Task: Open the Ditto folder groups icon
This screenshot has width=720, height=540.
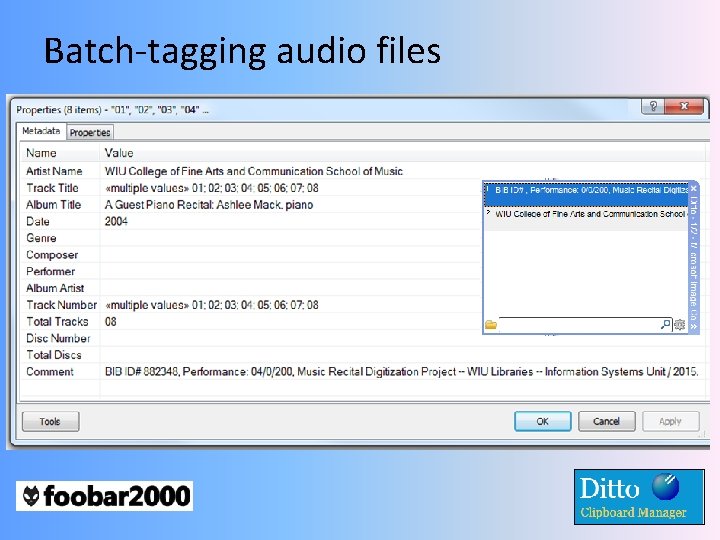Action: click(x=491, y=325)
